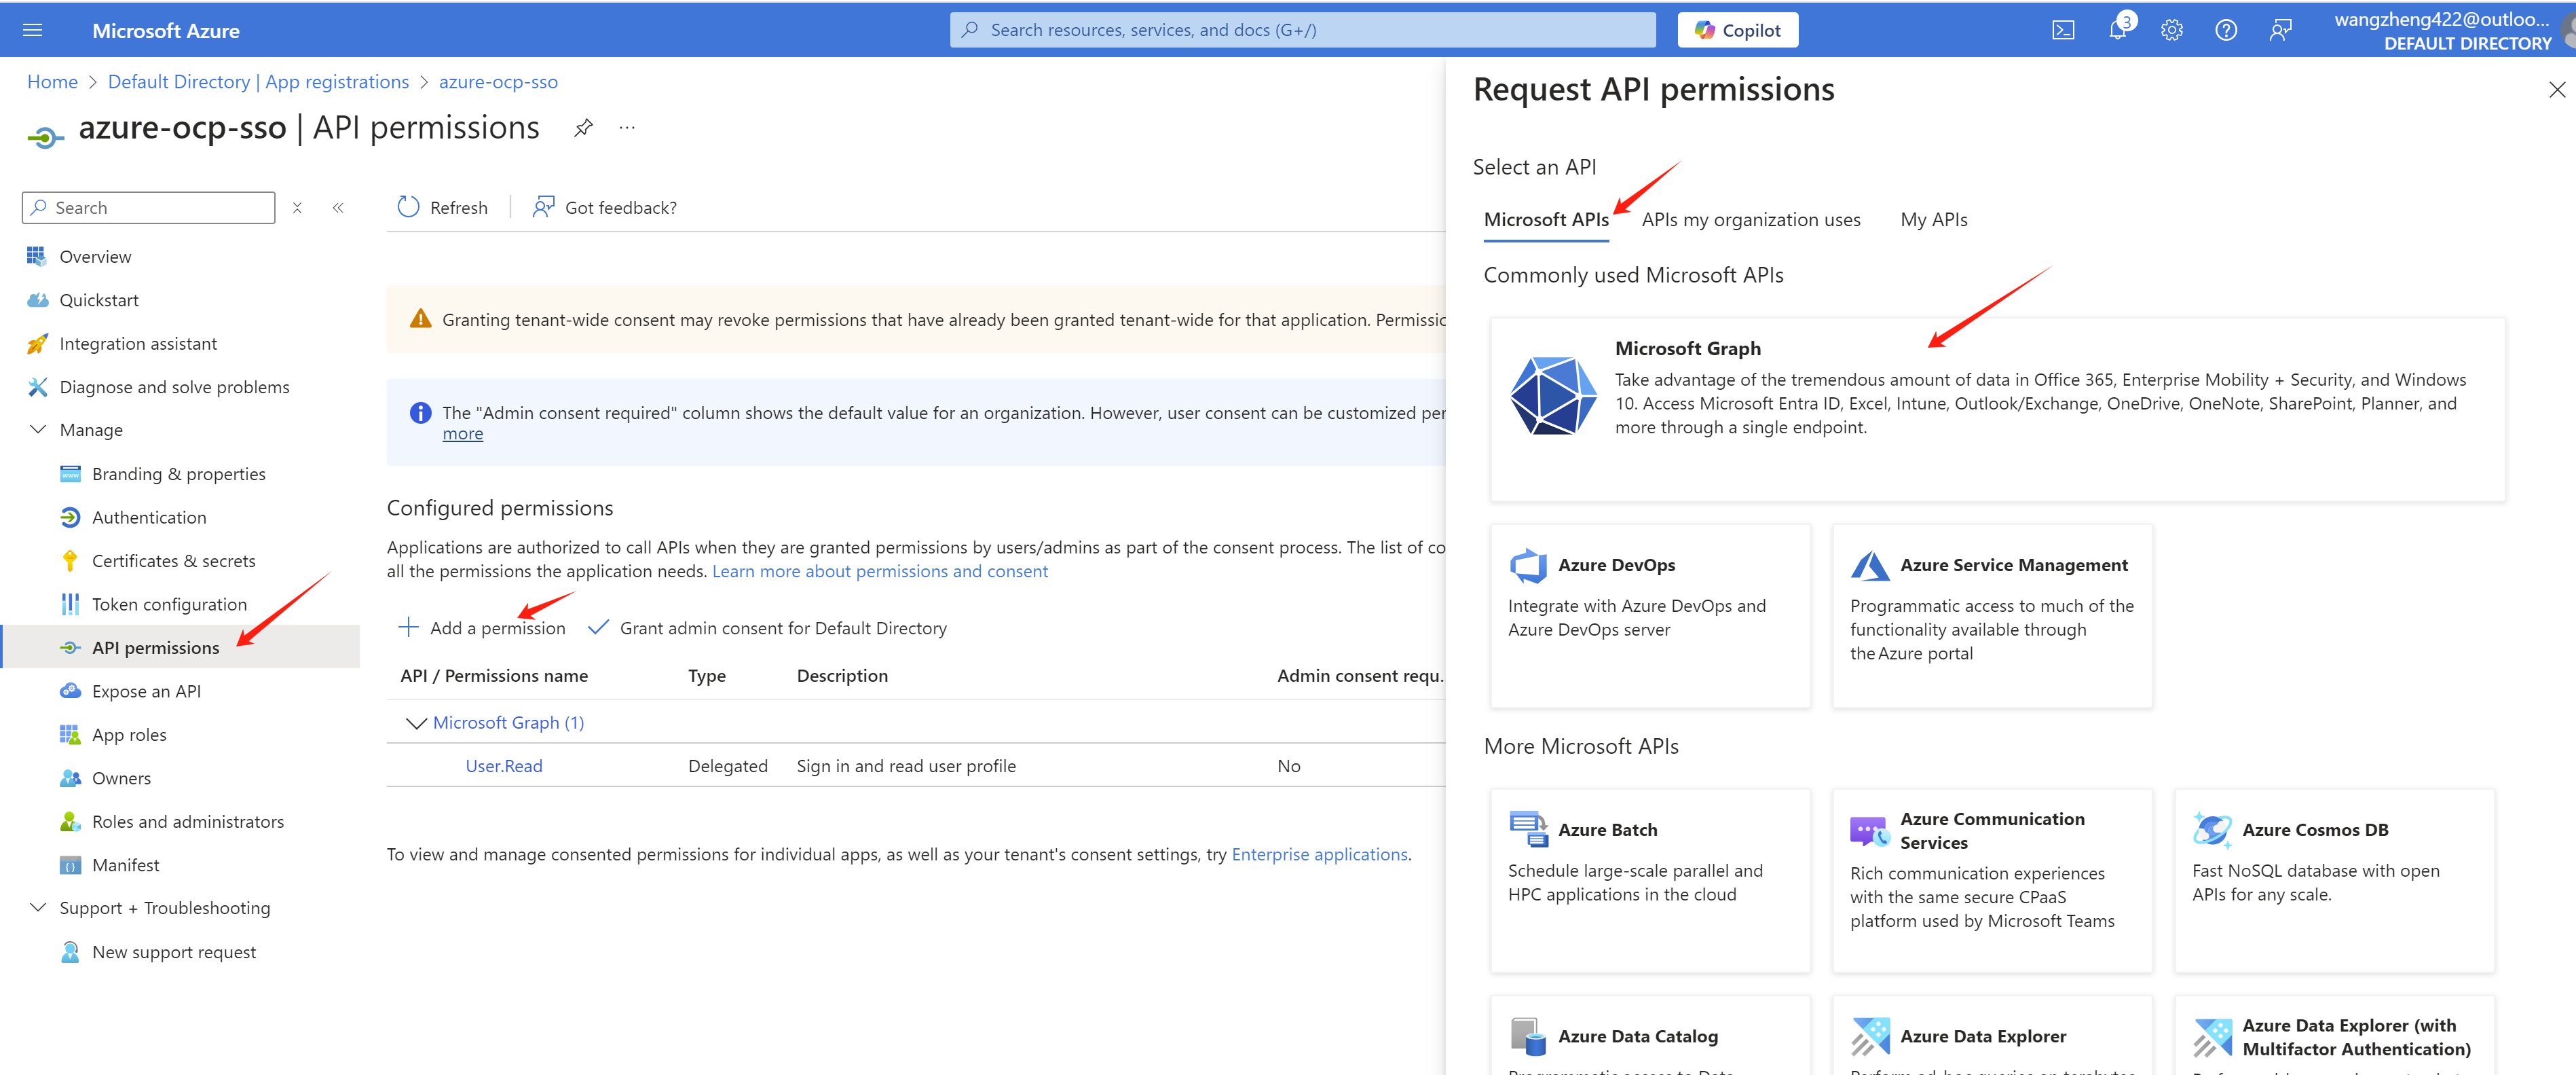Screen dimensions: 2576x1075
Task: Select the Azure DevOps API card
Action: point(1649,615)
